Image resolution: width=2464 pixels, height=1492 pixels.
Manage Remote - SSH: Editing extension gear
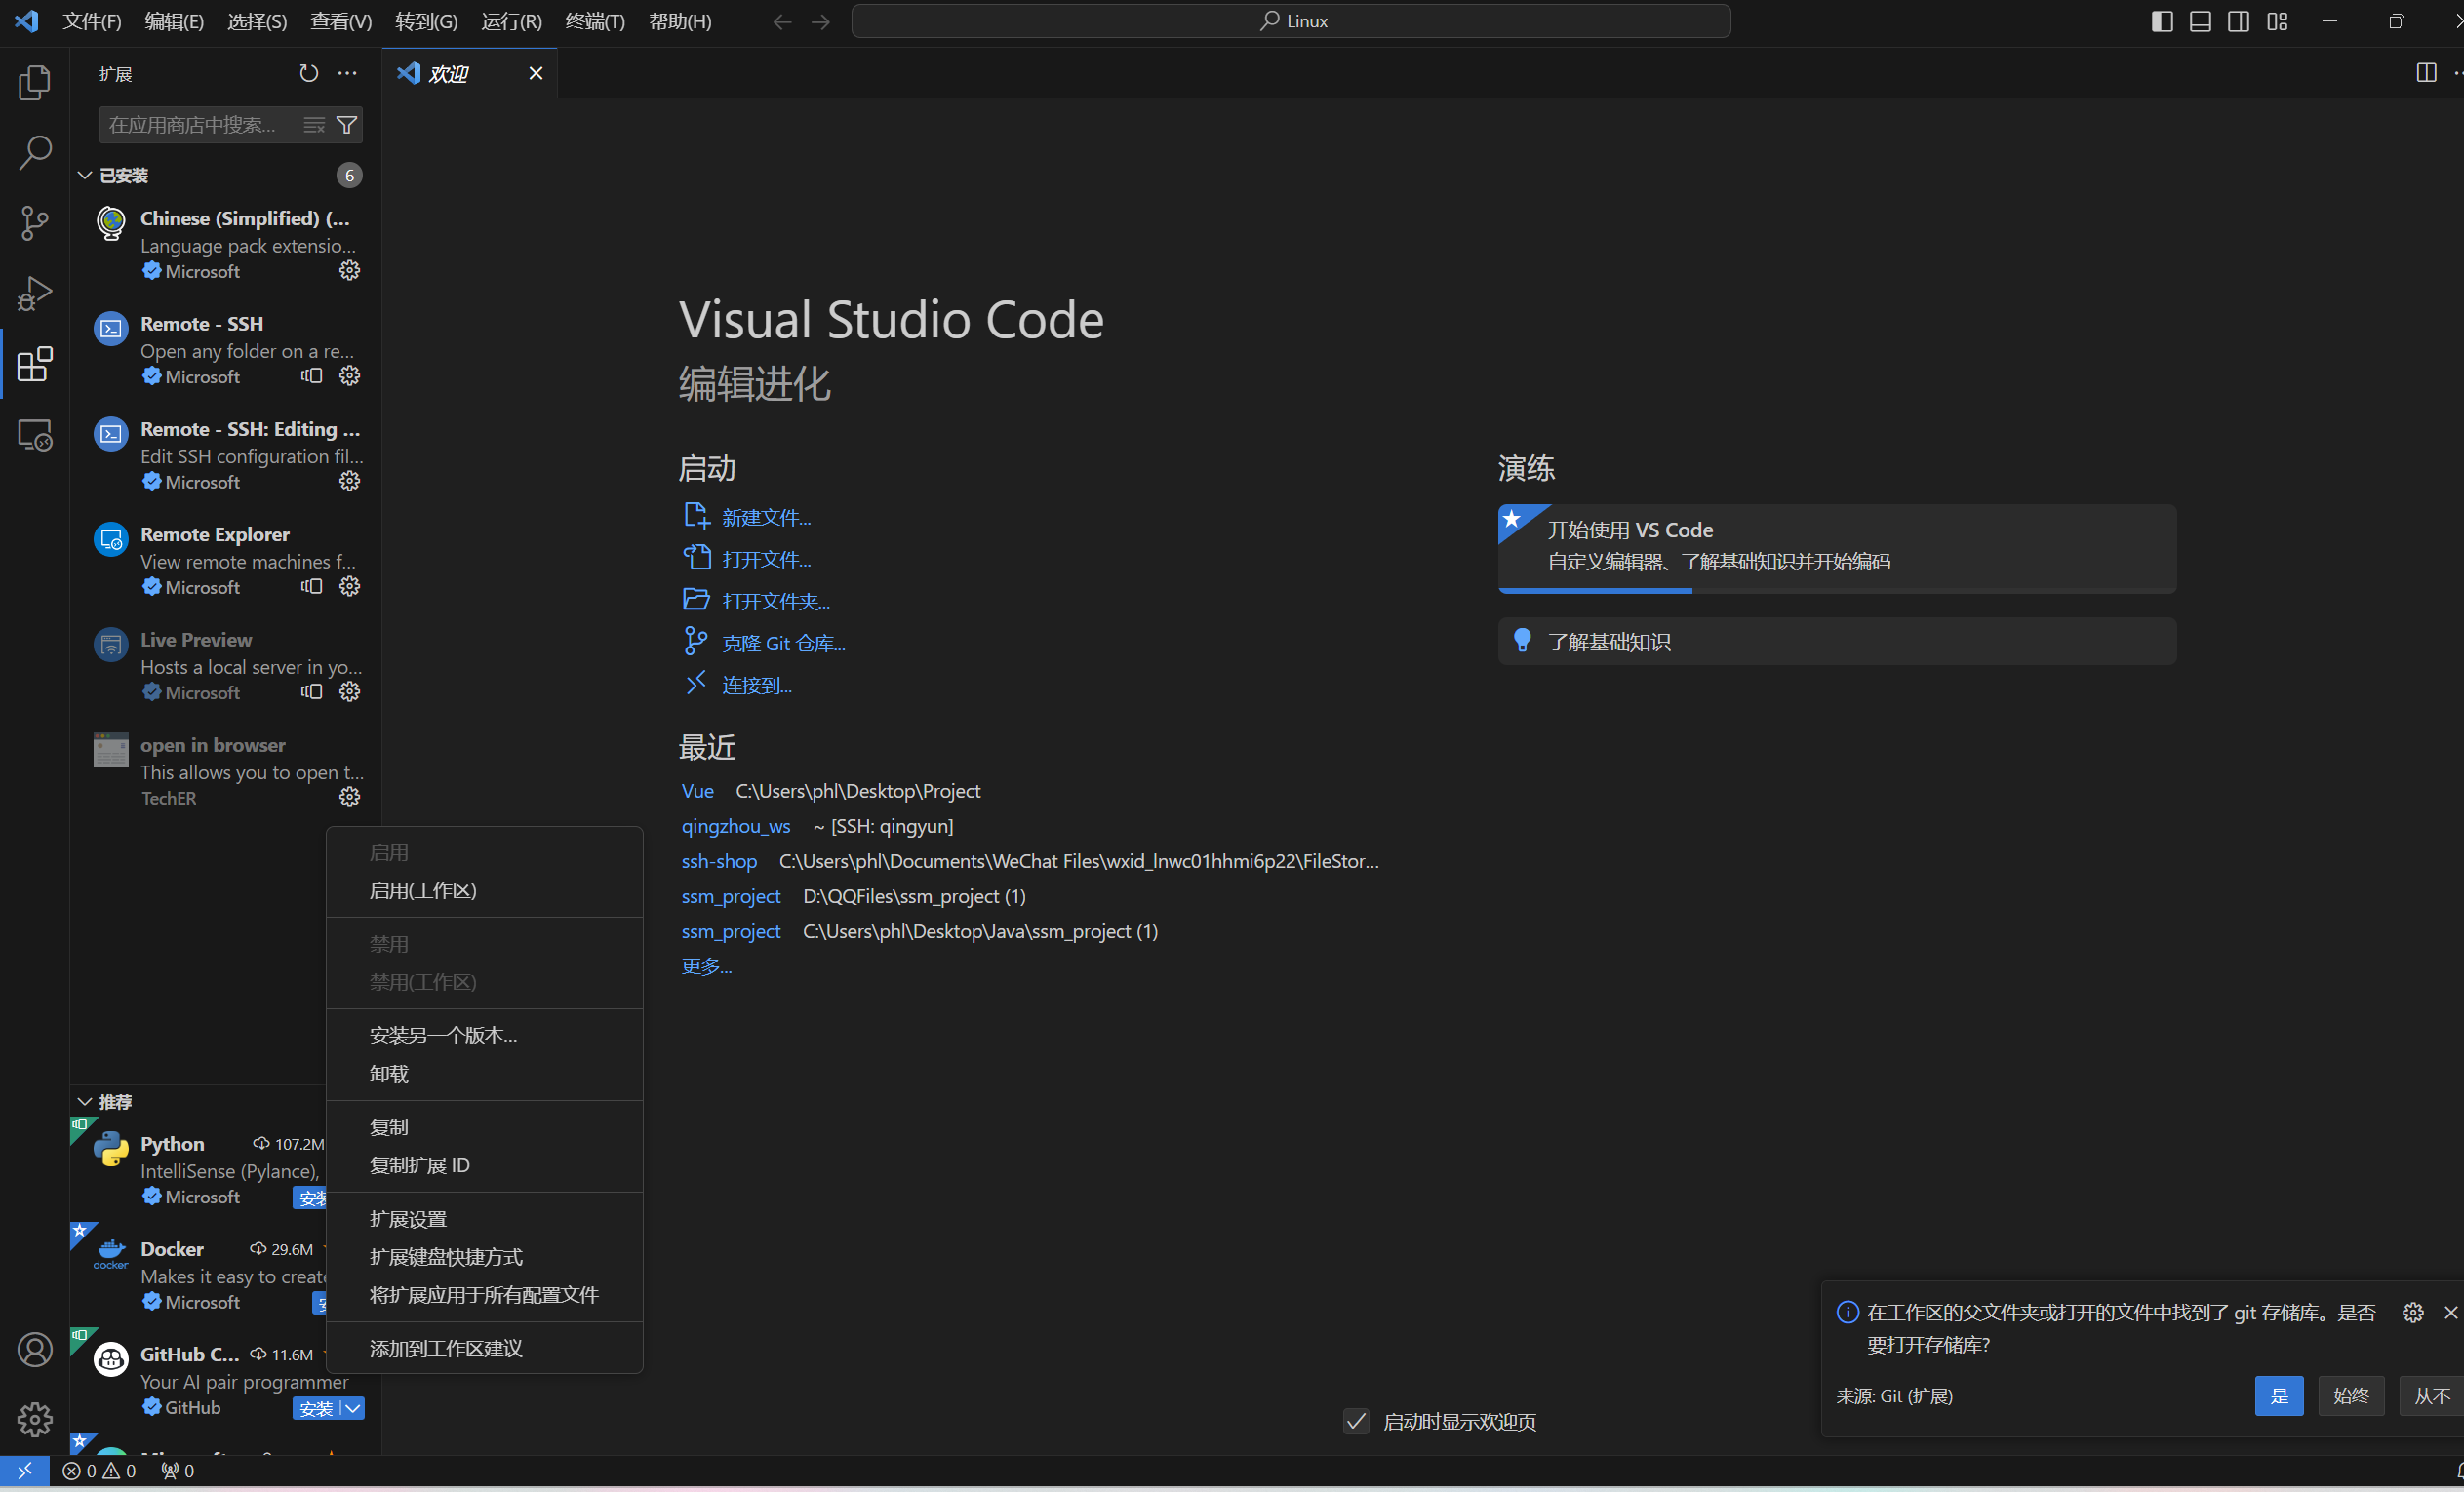349,481
